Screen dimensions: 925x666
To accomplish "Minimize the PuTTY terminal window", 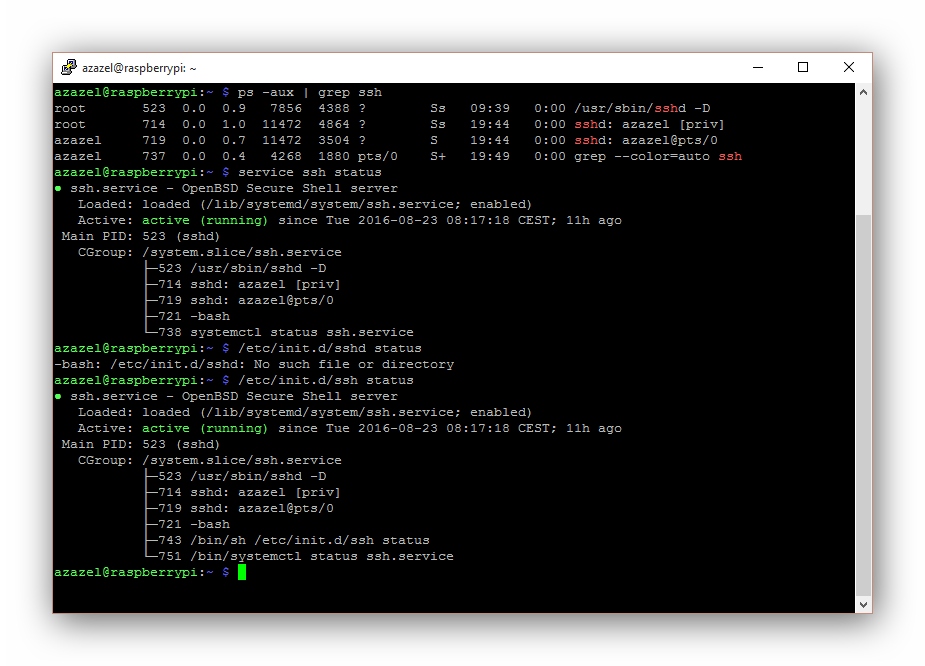I will tap(758, 67).
